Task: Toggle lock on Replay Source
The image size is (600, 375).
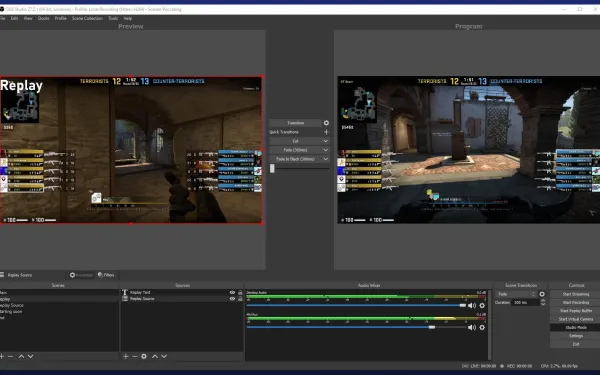Action: (240, 298)
